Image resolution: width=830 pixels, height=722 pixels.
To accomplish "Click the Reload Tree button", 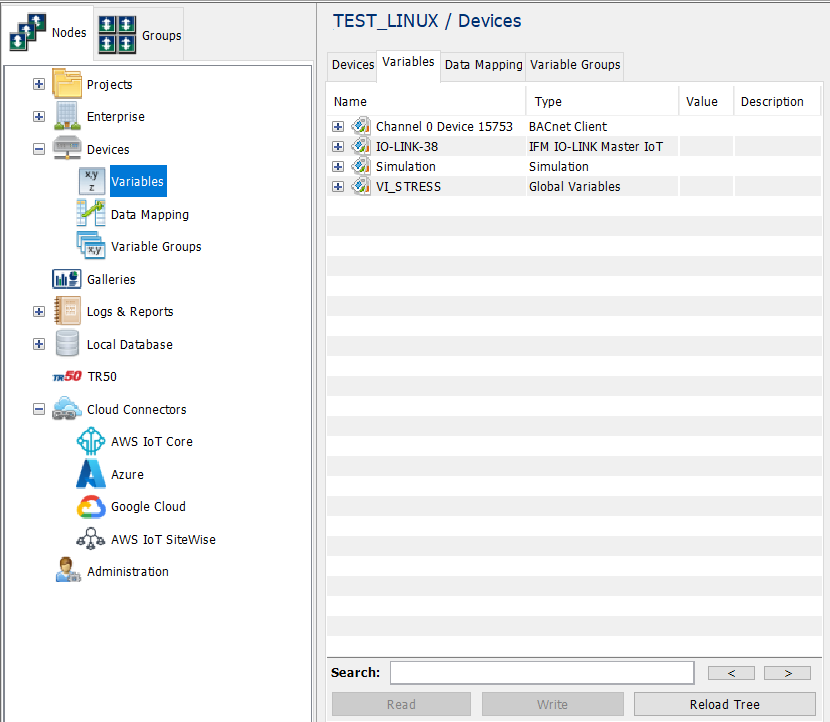I will pyautogui.click(x=724, y=704).
